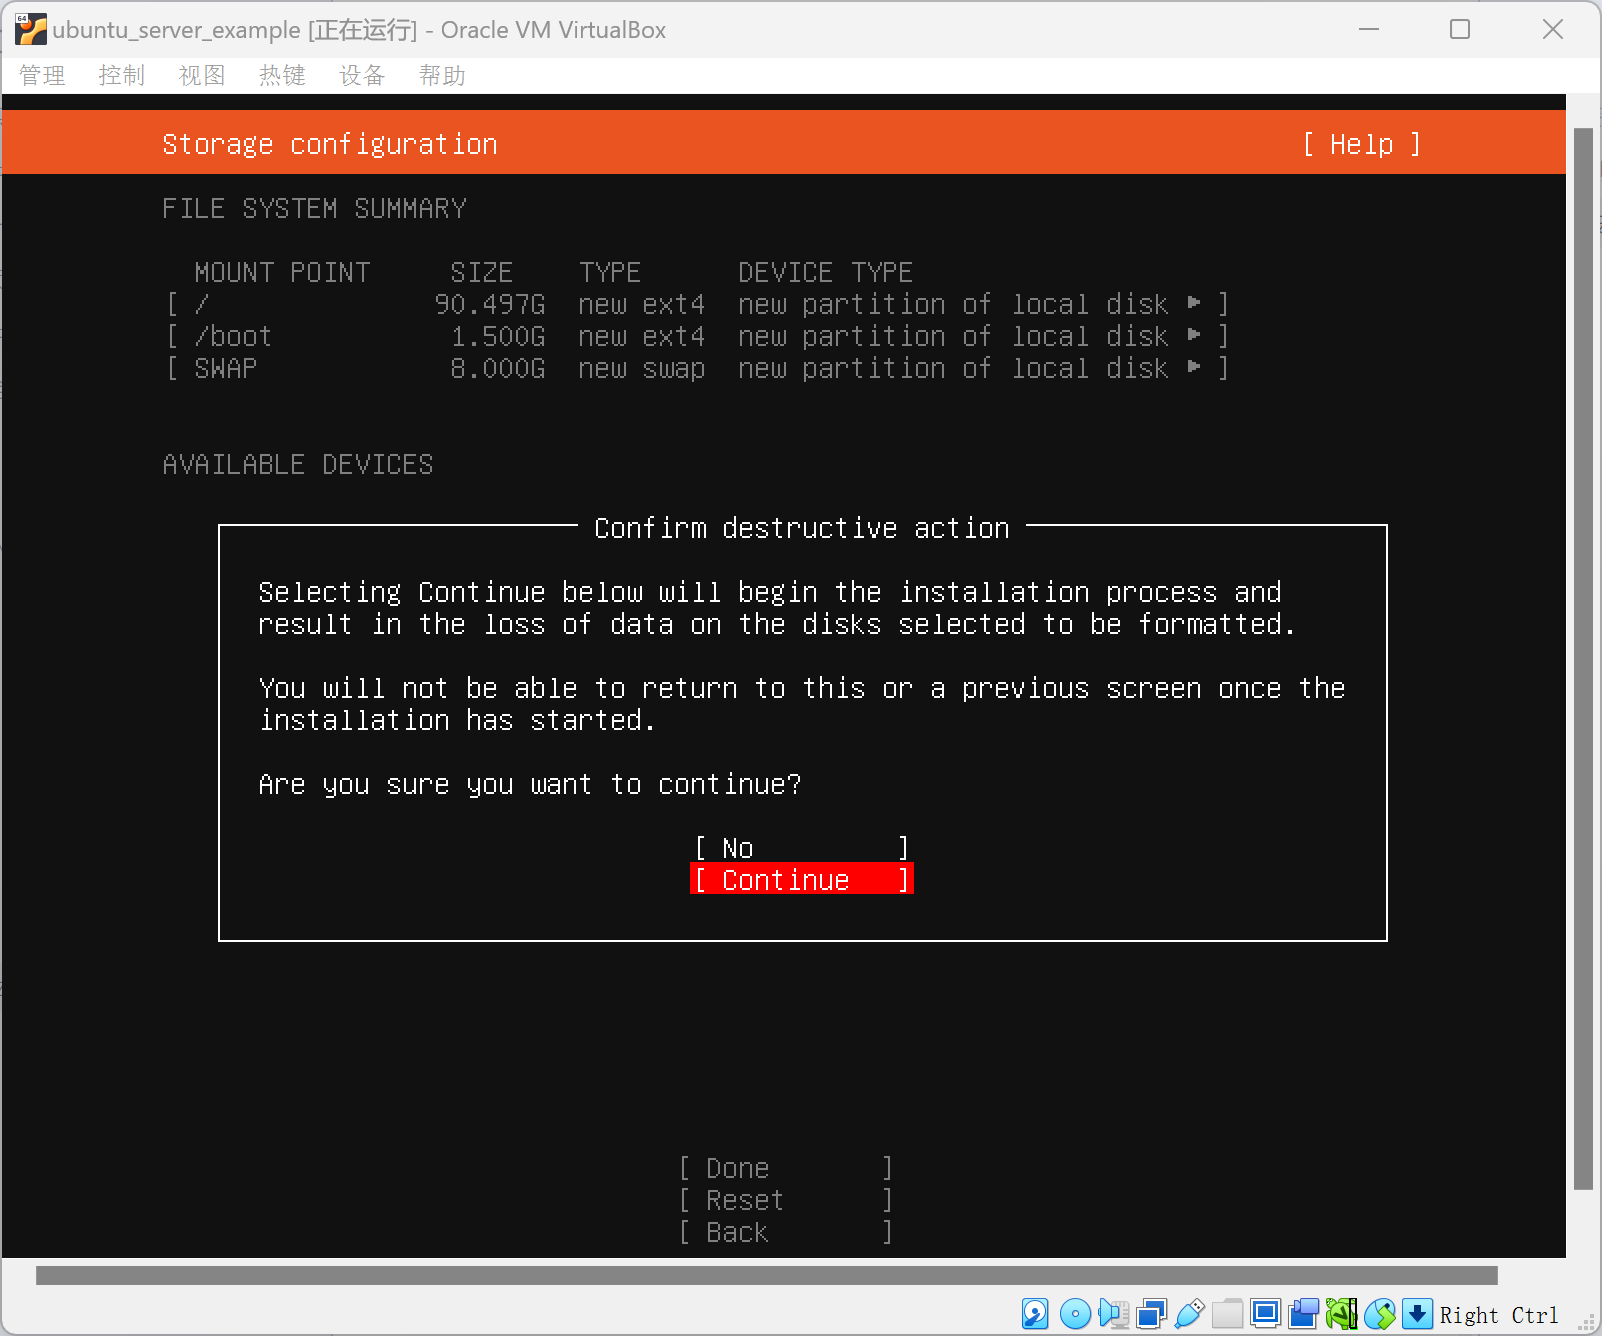The image size is (1602, 1336).
Task: Open the network adapters status icon
Action: tap(1151, 1313)
